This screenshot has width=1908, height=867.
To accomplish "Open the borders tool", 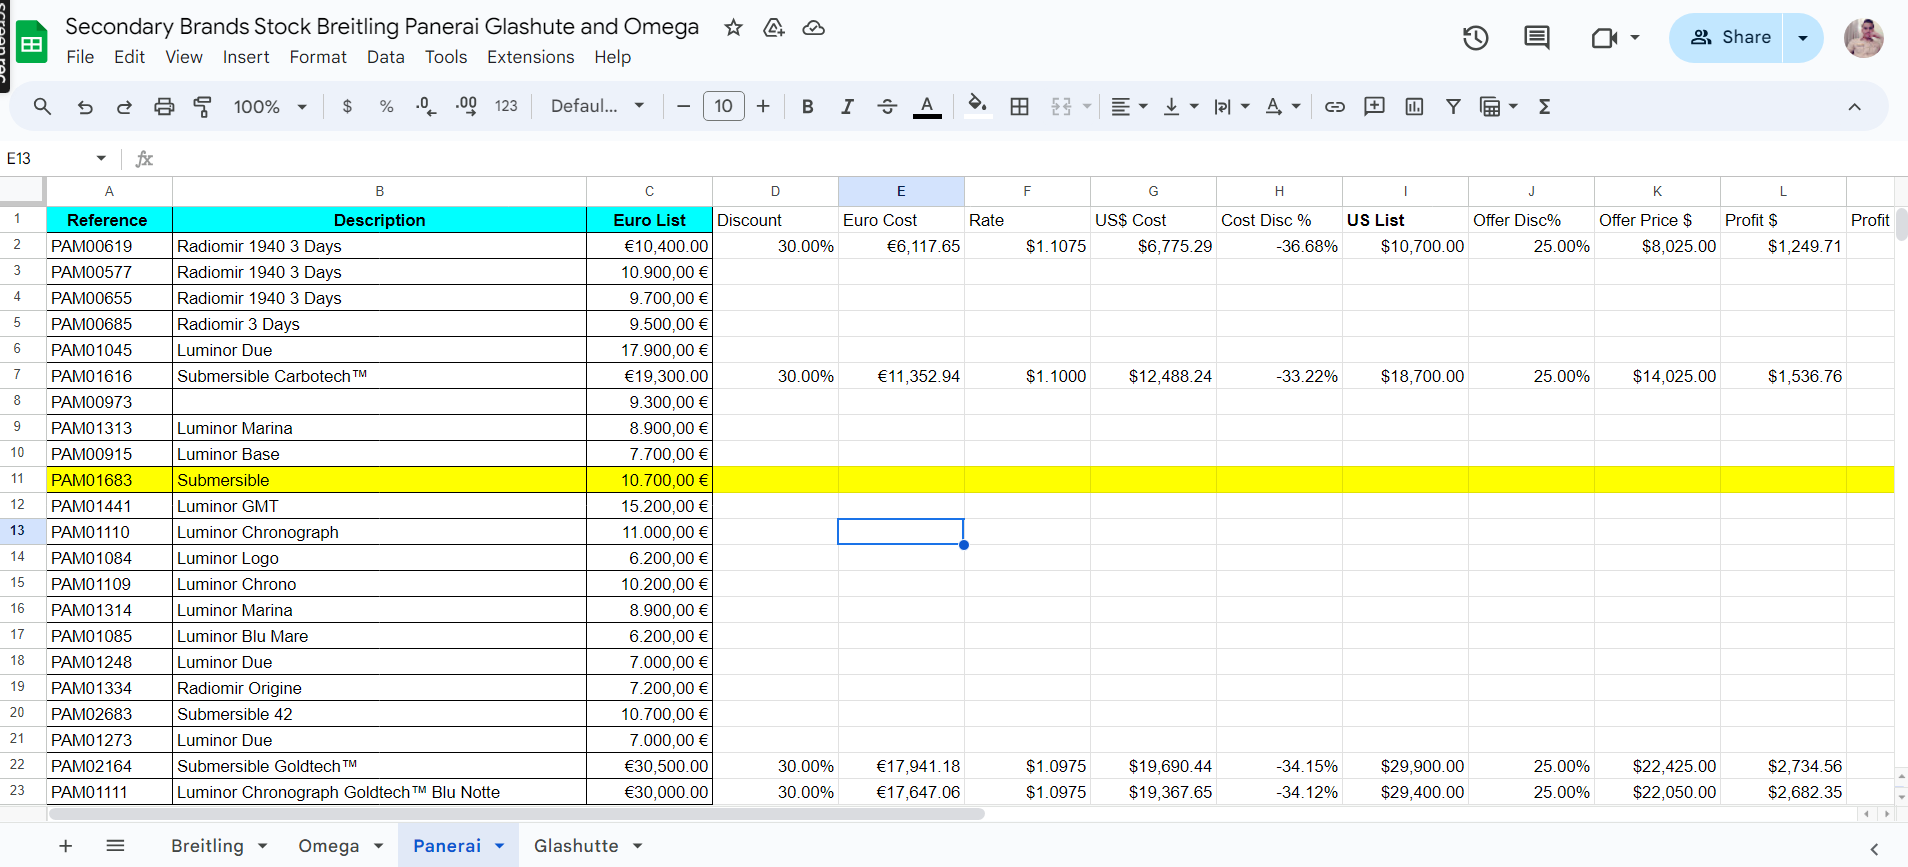I will [1019, 106].
